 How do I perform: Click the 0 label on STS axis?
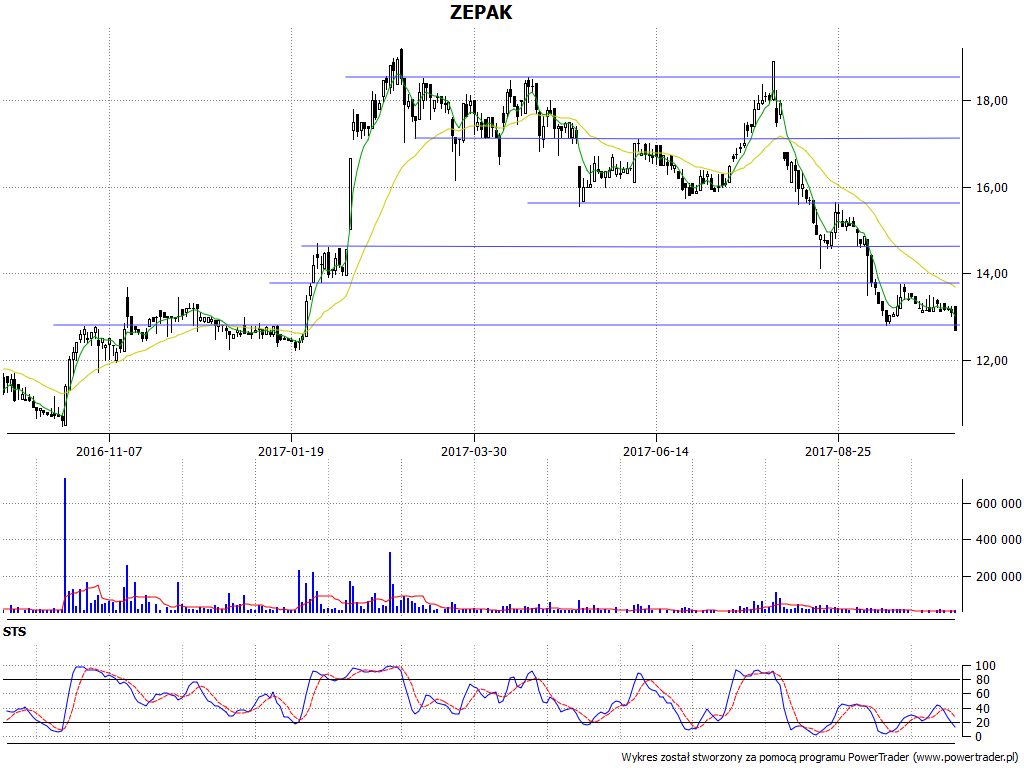tap(979, 737)
